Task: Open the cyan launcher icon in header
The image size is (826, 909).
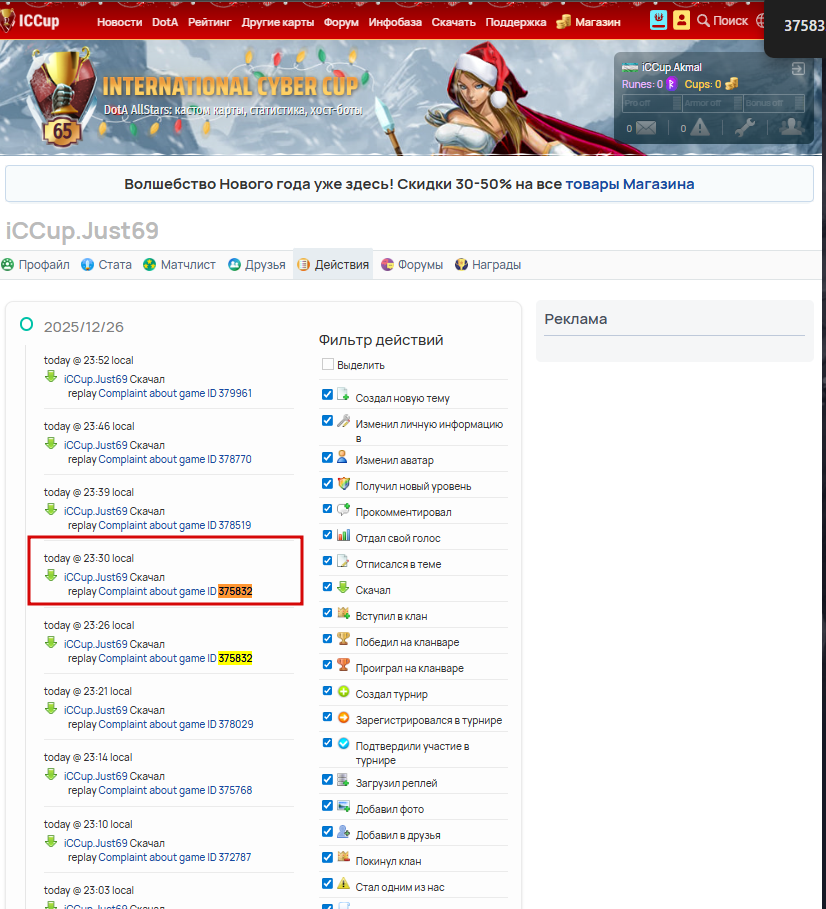Action: coord(658,20)
